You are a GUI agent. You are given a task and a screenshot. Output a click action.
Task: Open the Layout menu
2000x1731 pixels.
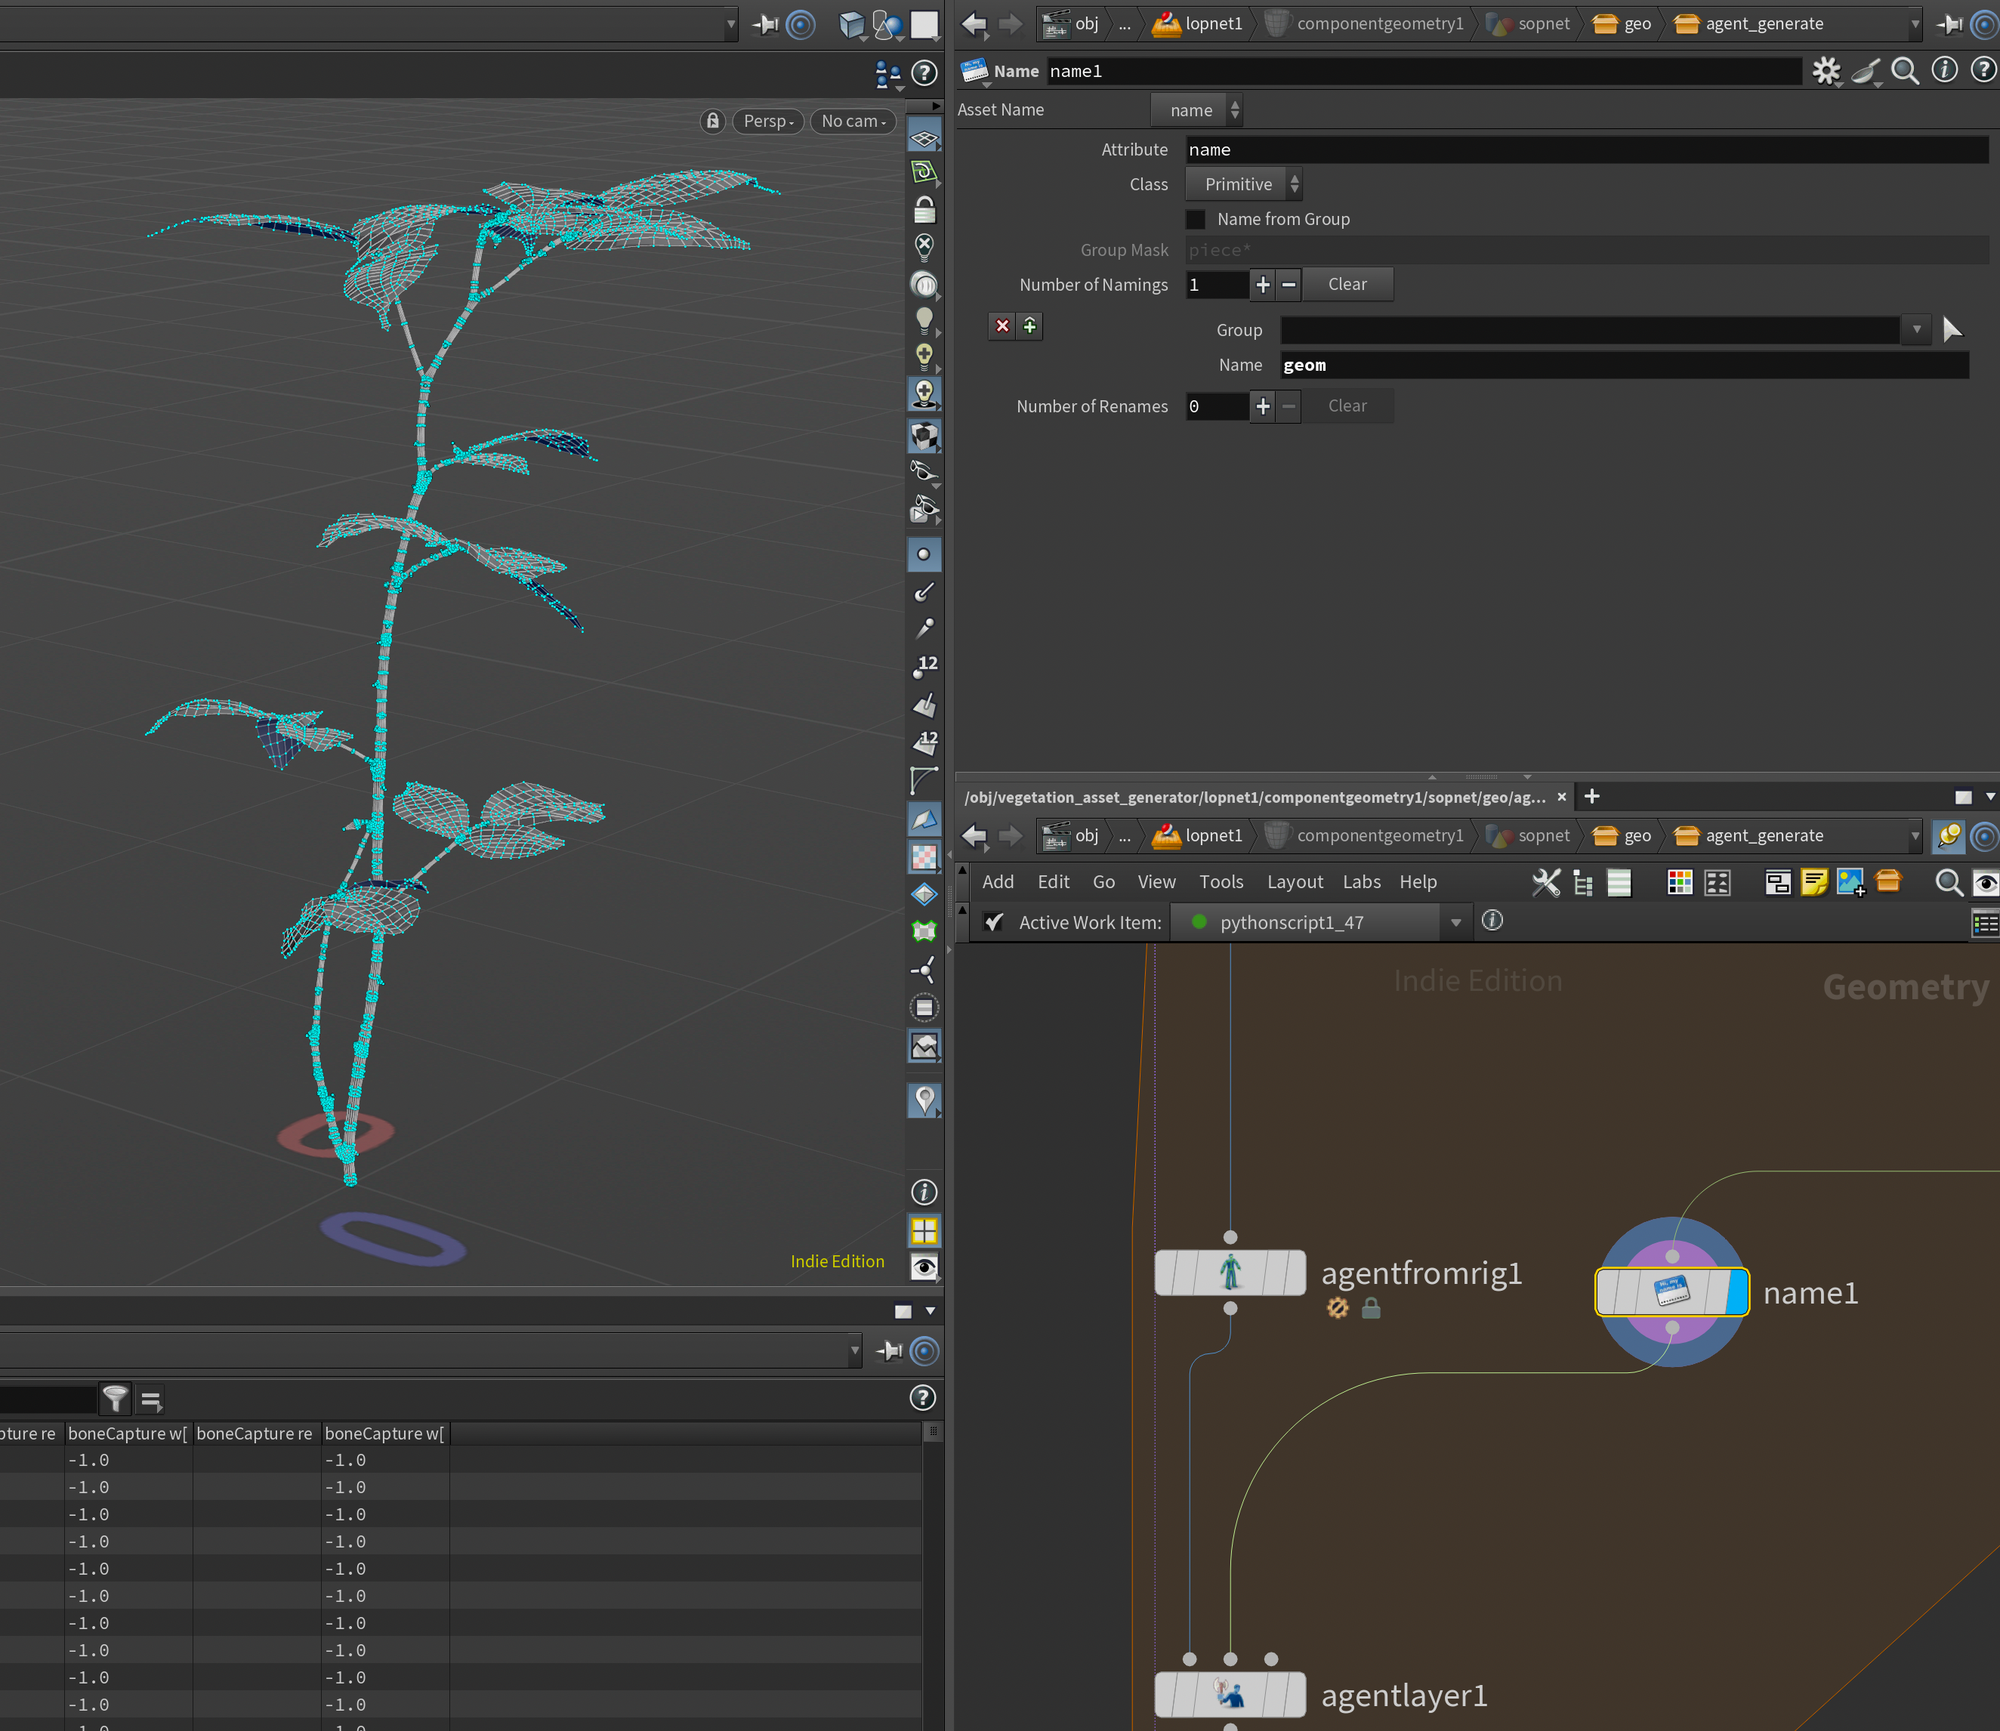(x=1294, y=882)
